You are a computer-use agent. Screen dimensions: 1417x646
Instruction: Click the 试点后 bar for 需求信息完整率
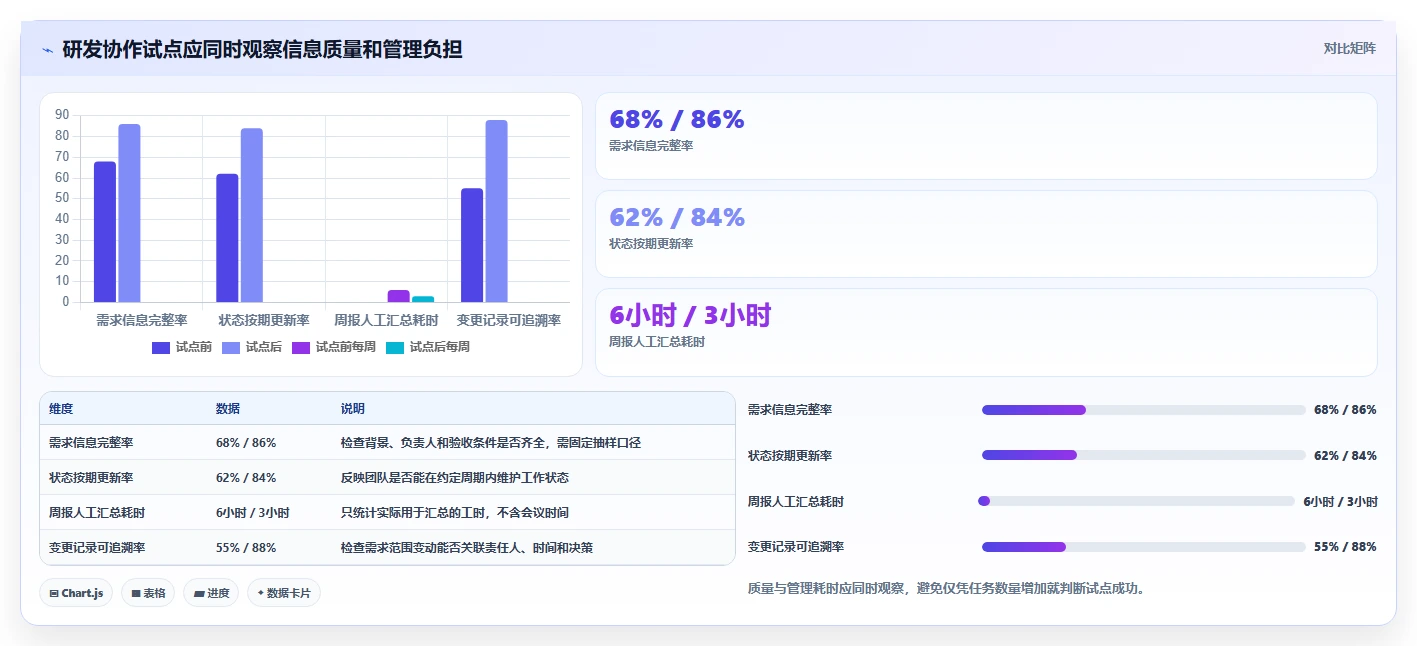tap(129, 213)
